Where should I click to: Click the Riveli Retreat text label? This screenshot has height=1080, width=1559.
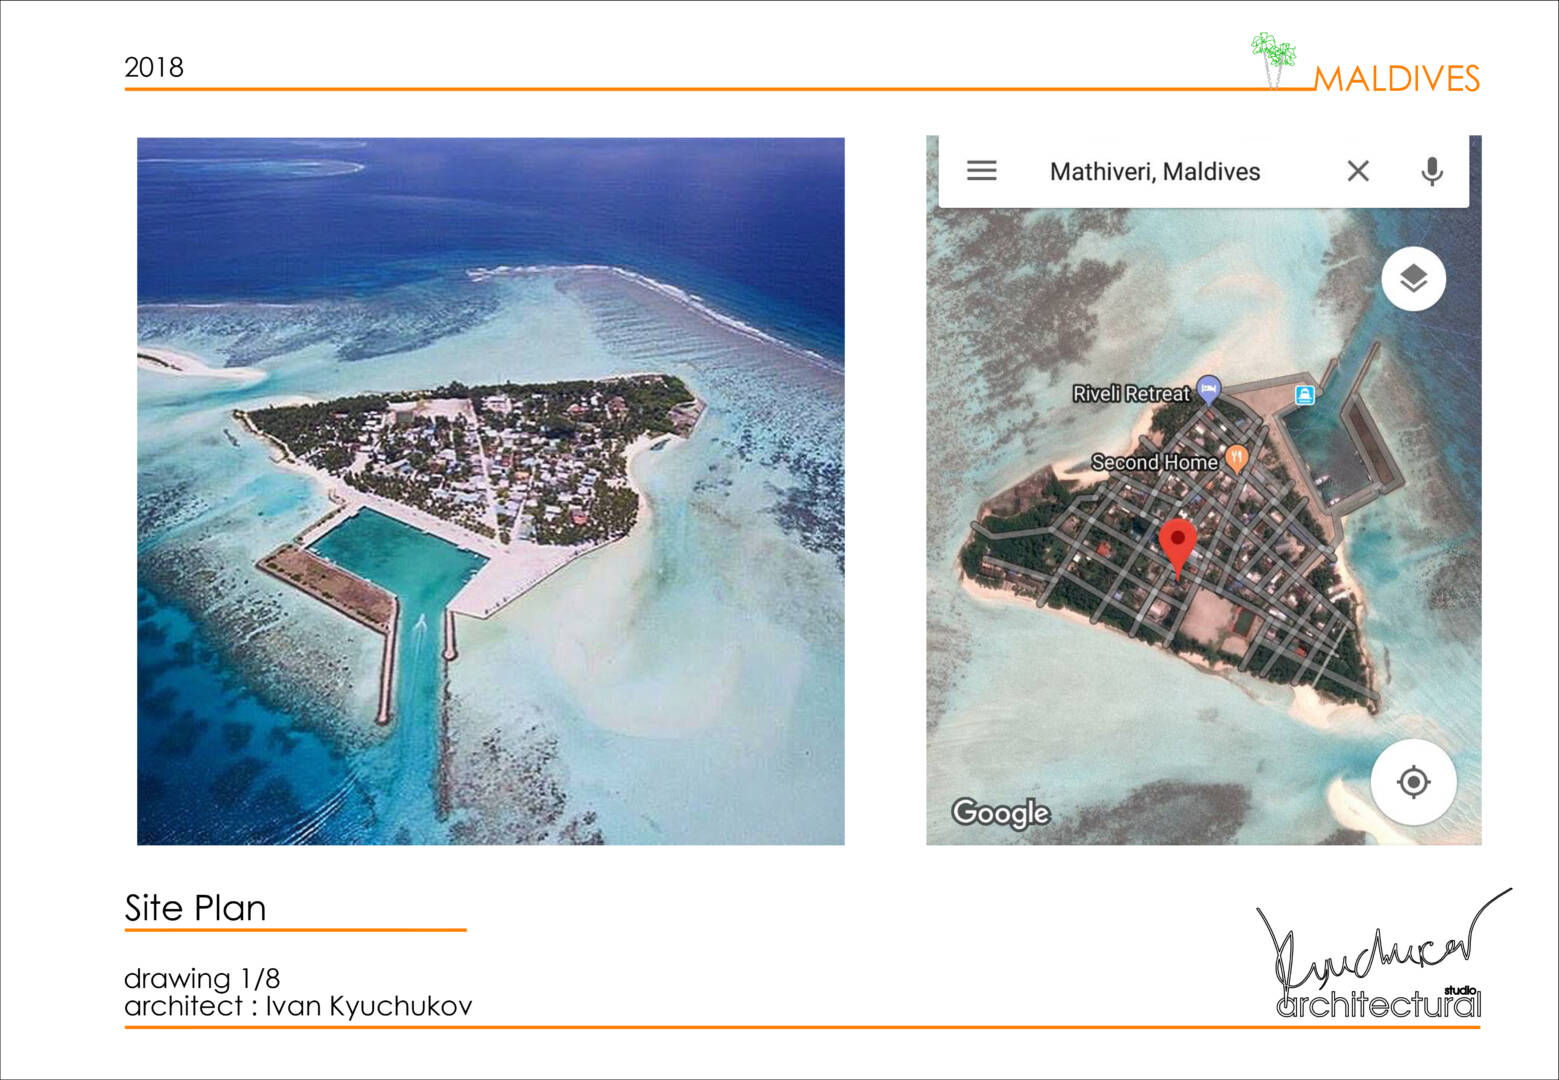[1130, 394]
